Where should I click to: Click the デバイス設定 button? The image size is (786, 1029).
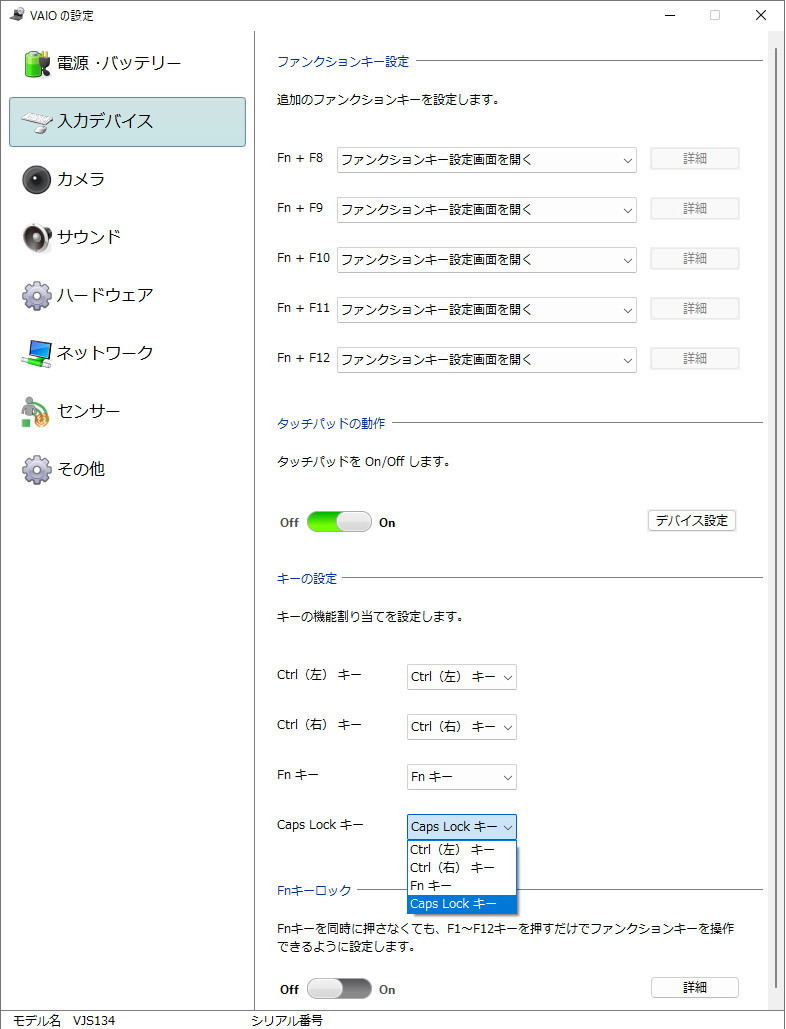coord(692,521)
